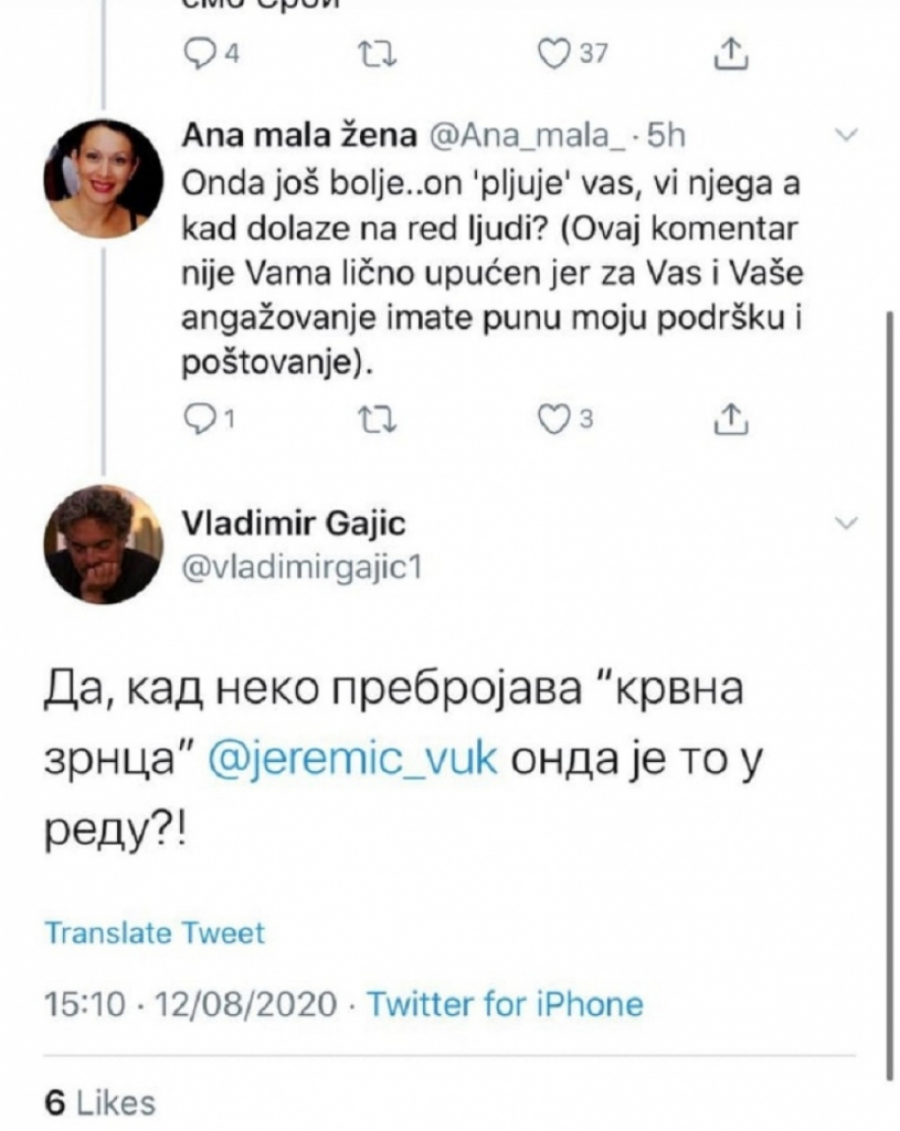Open Vladimir Gajic's profile picture
This screenshot has width=900, height=1131.
pyautogui.click(x=104, y=545)
